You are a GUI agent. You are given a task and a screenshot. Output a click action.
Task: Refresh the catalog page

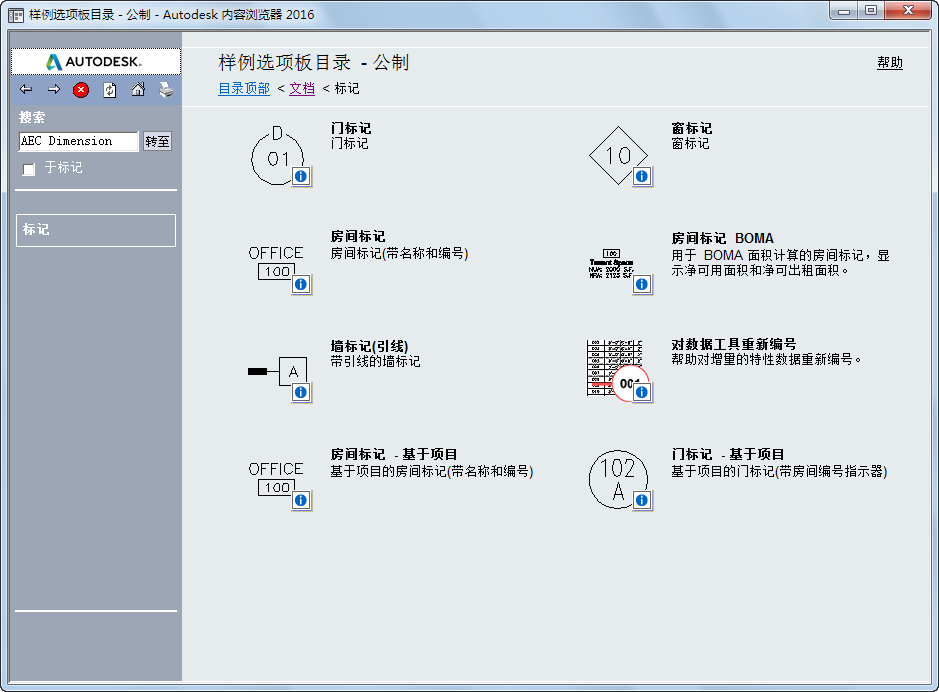tap(110, 90)
